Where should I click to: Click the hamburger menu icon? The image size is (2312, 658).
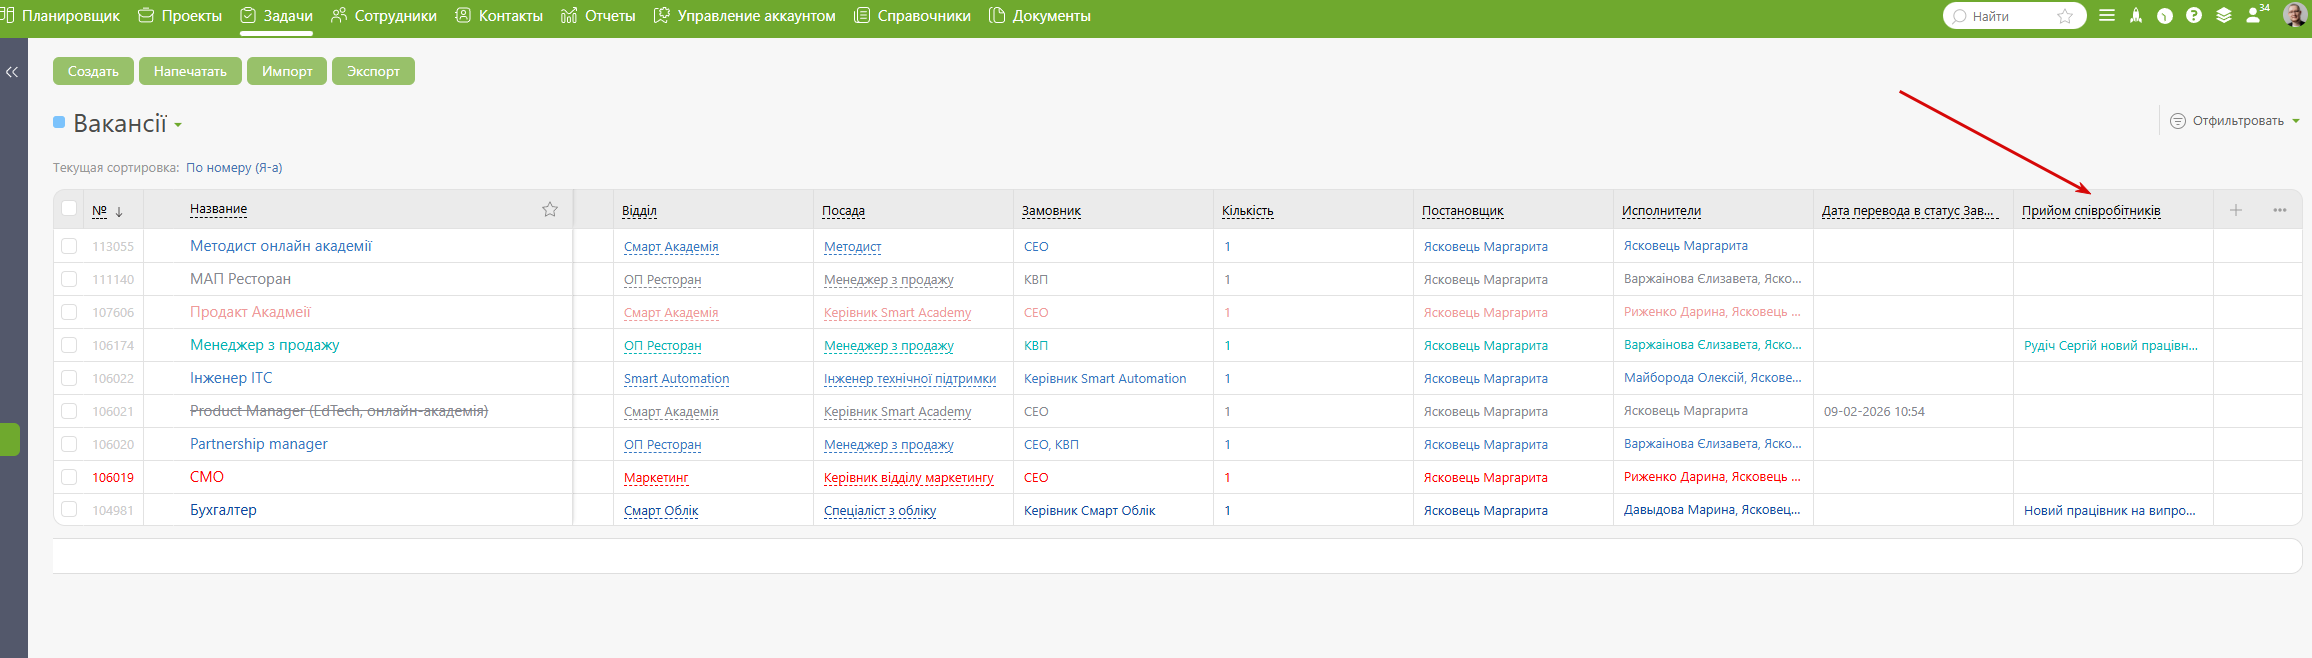(x=2107, y=16)
